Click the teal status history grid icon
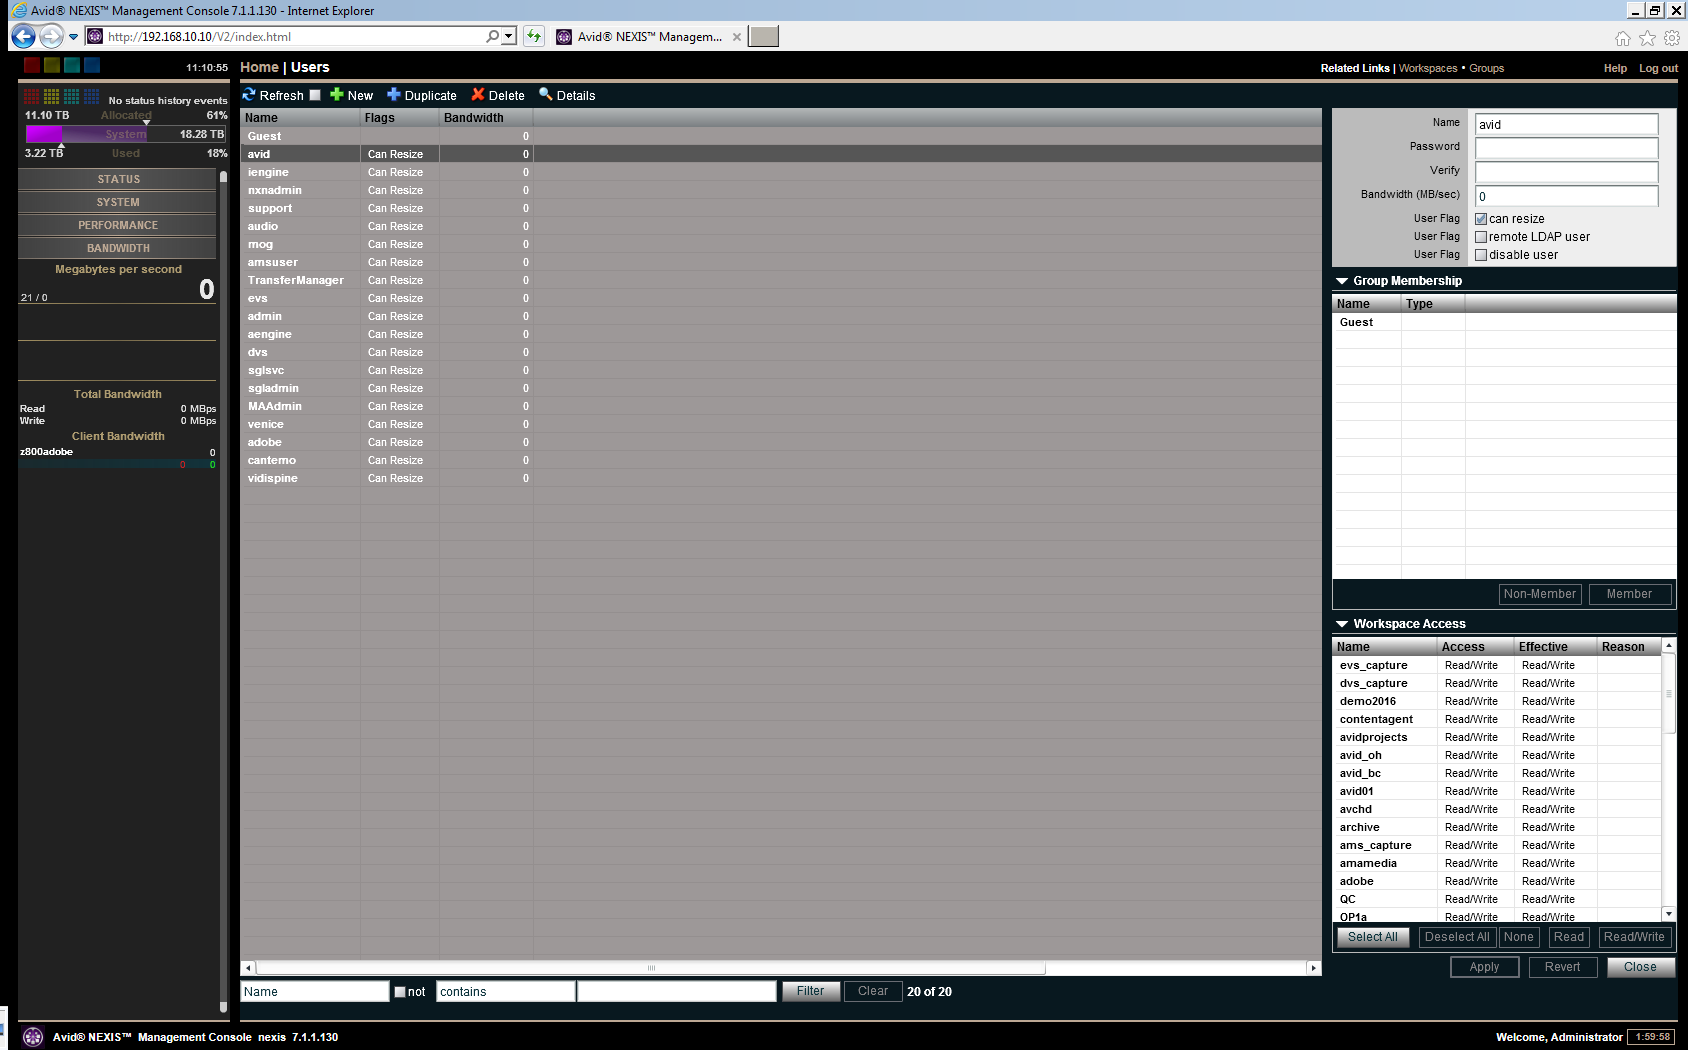The image size is (1688, 1050). 72,97
